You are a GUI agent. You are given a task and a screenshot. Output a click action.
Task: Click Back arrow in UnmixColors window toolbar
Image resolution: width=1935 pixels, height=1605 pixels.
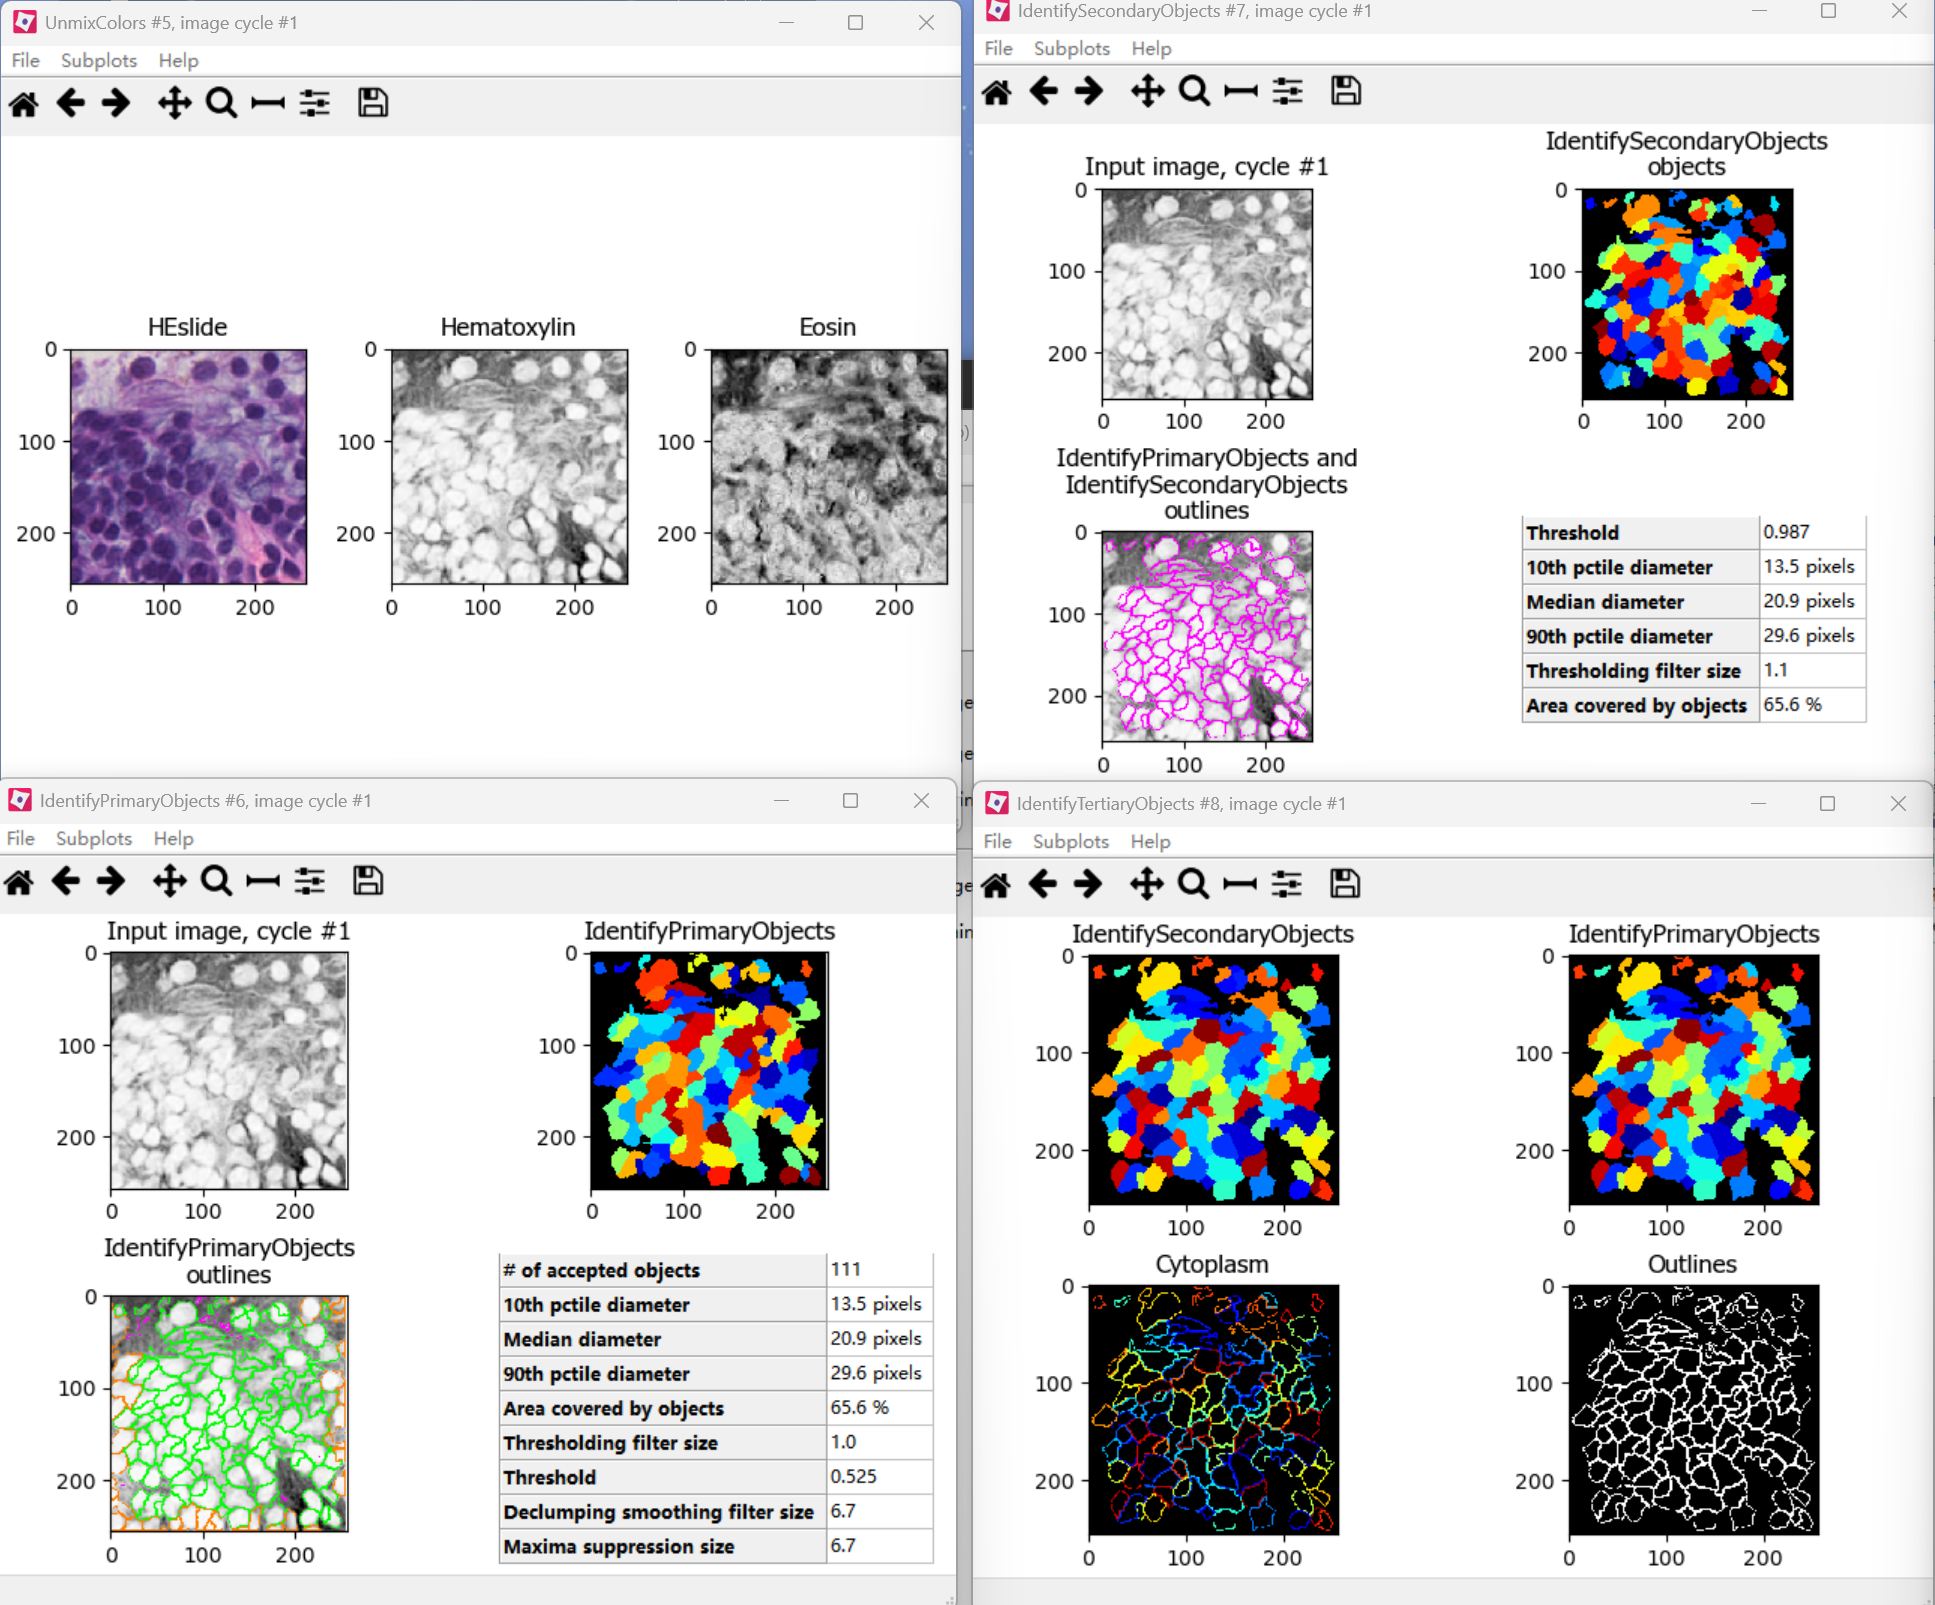click(x=70, y=103)
